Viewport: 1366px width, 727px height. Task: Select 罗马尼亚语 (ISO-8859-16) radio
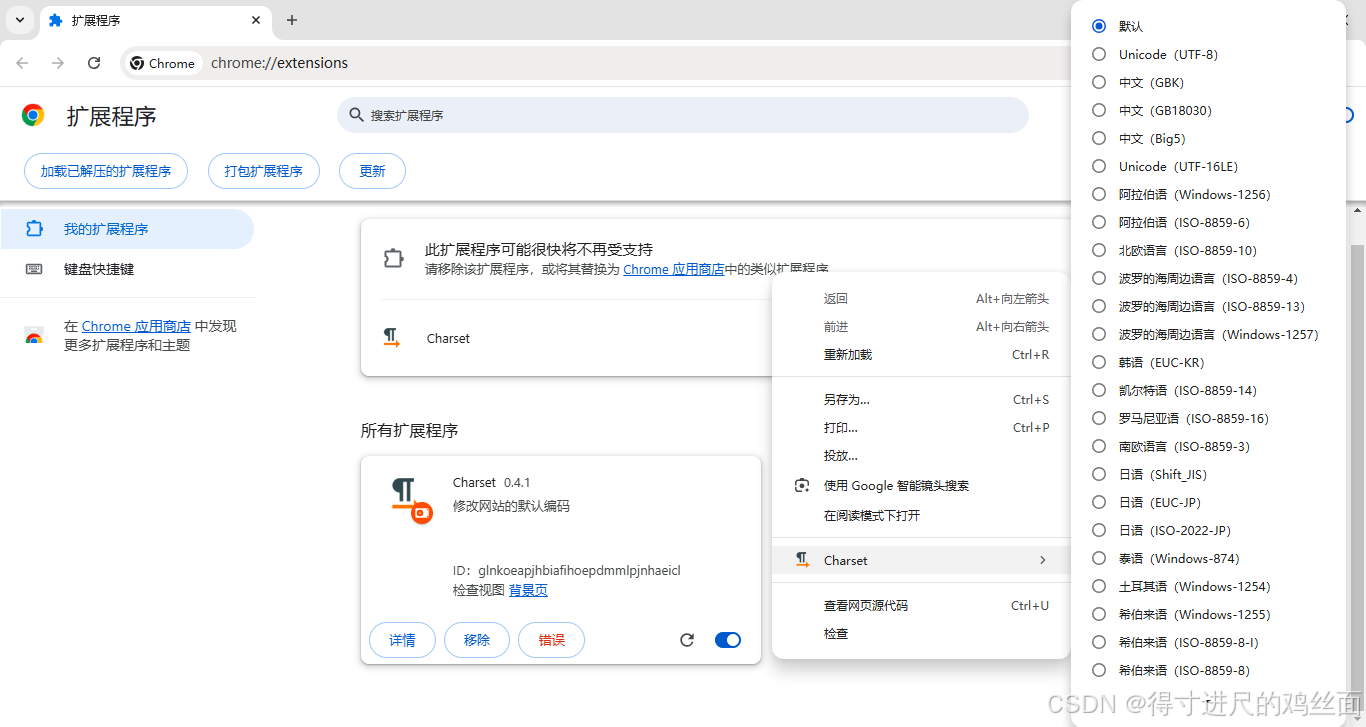[1099, 418]
